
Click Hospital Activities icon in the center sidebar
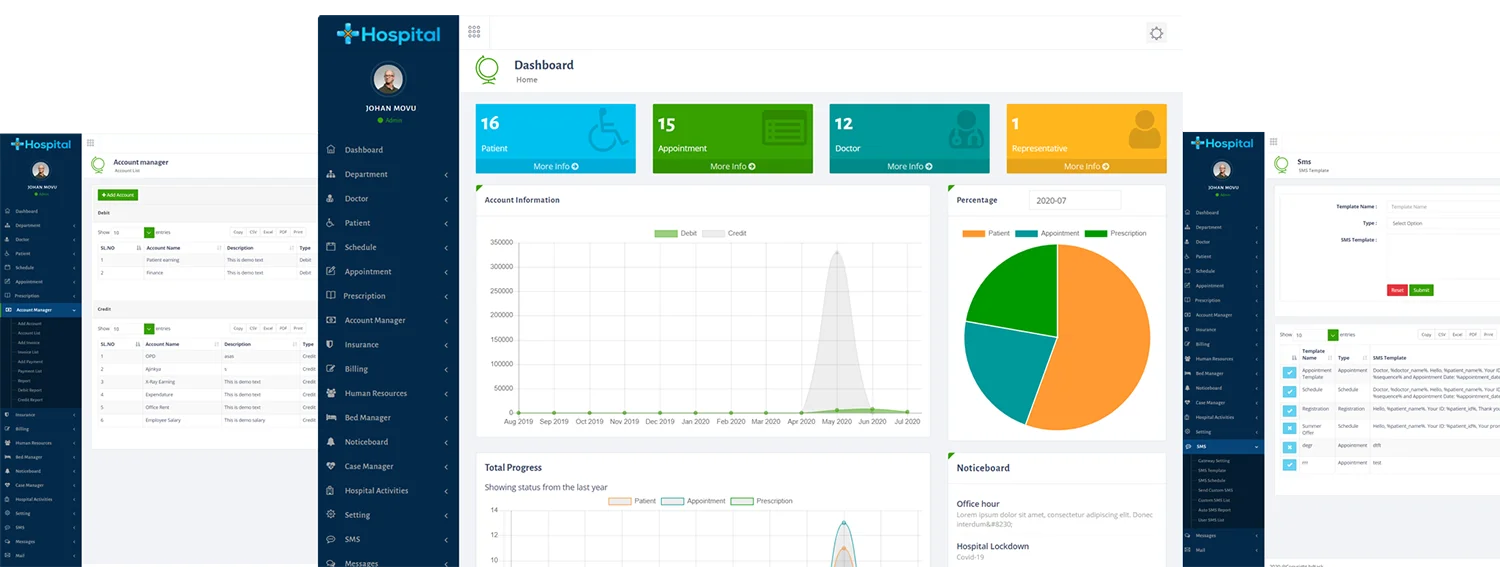(x=331, y=490)
